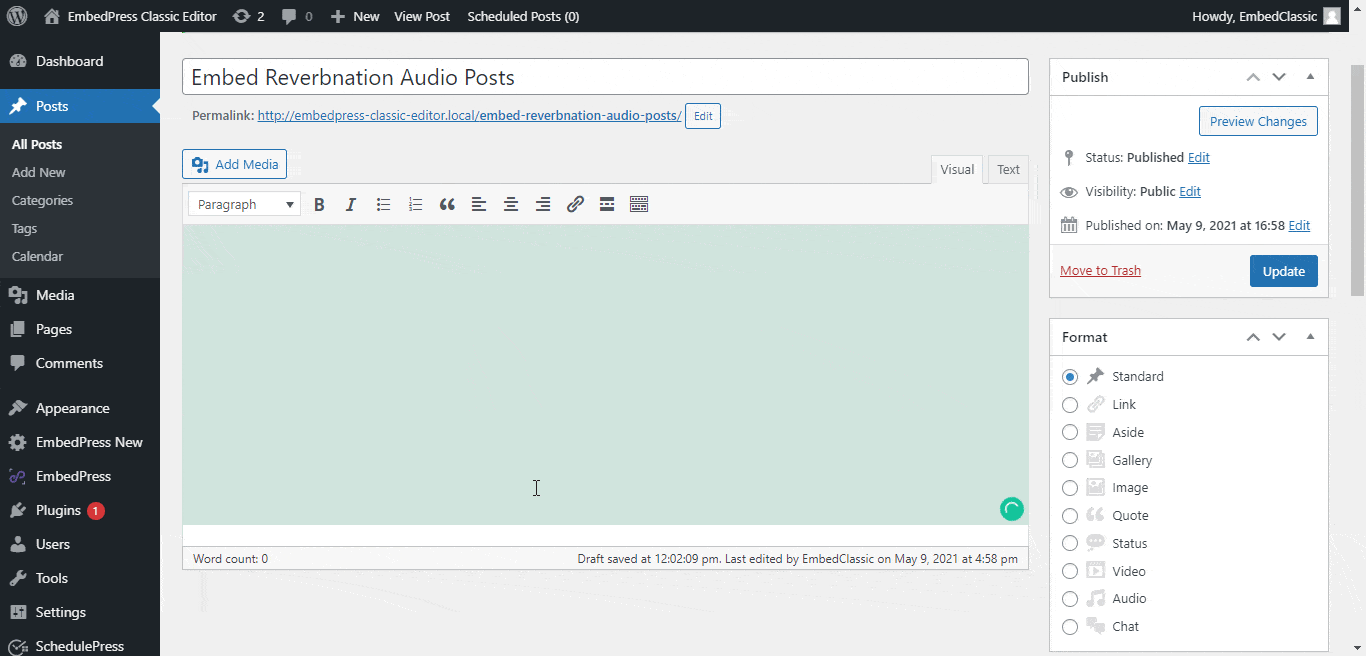Select the Chat post format
The image size is (1366, 656).
pos(1070,627)
